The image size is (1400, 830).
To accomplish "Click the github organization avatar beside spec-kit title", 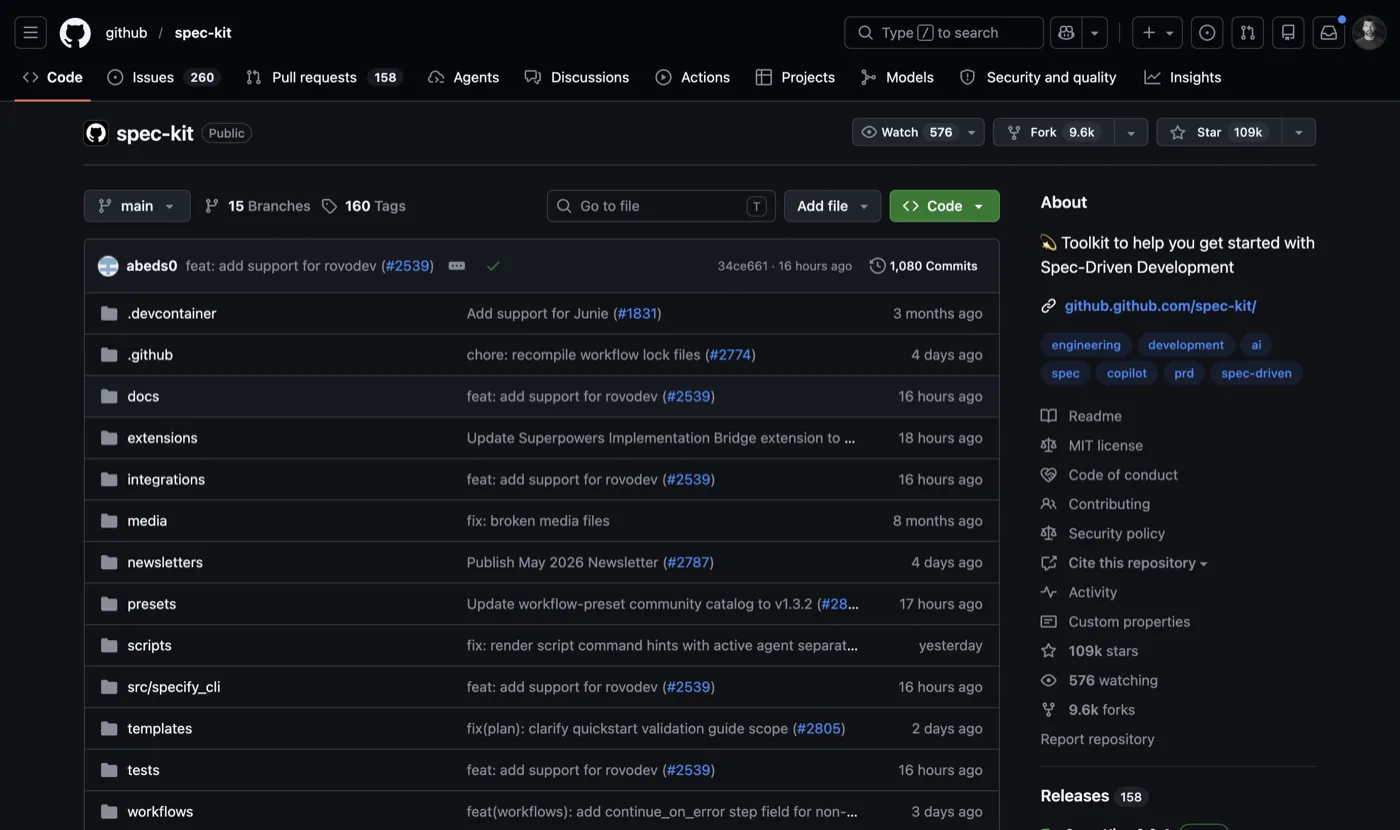I will tap(96, 133).
